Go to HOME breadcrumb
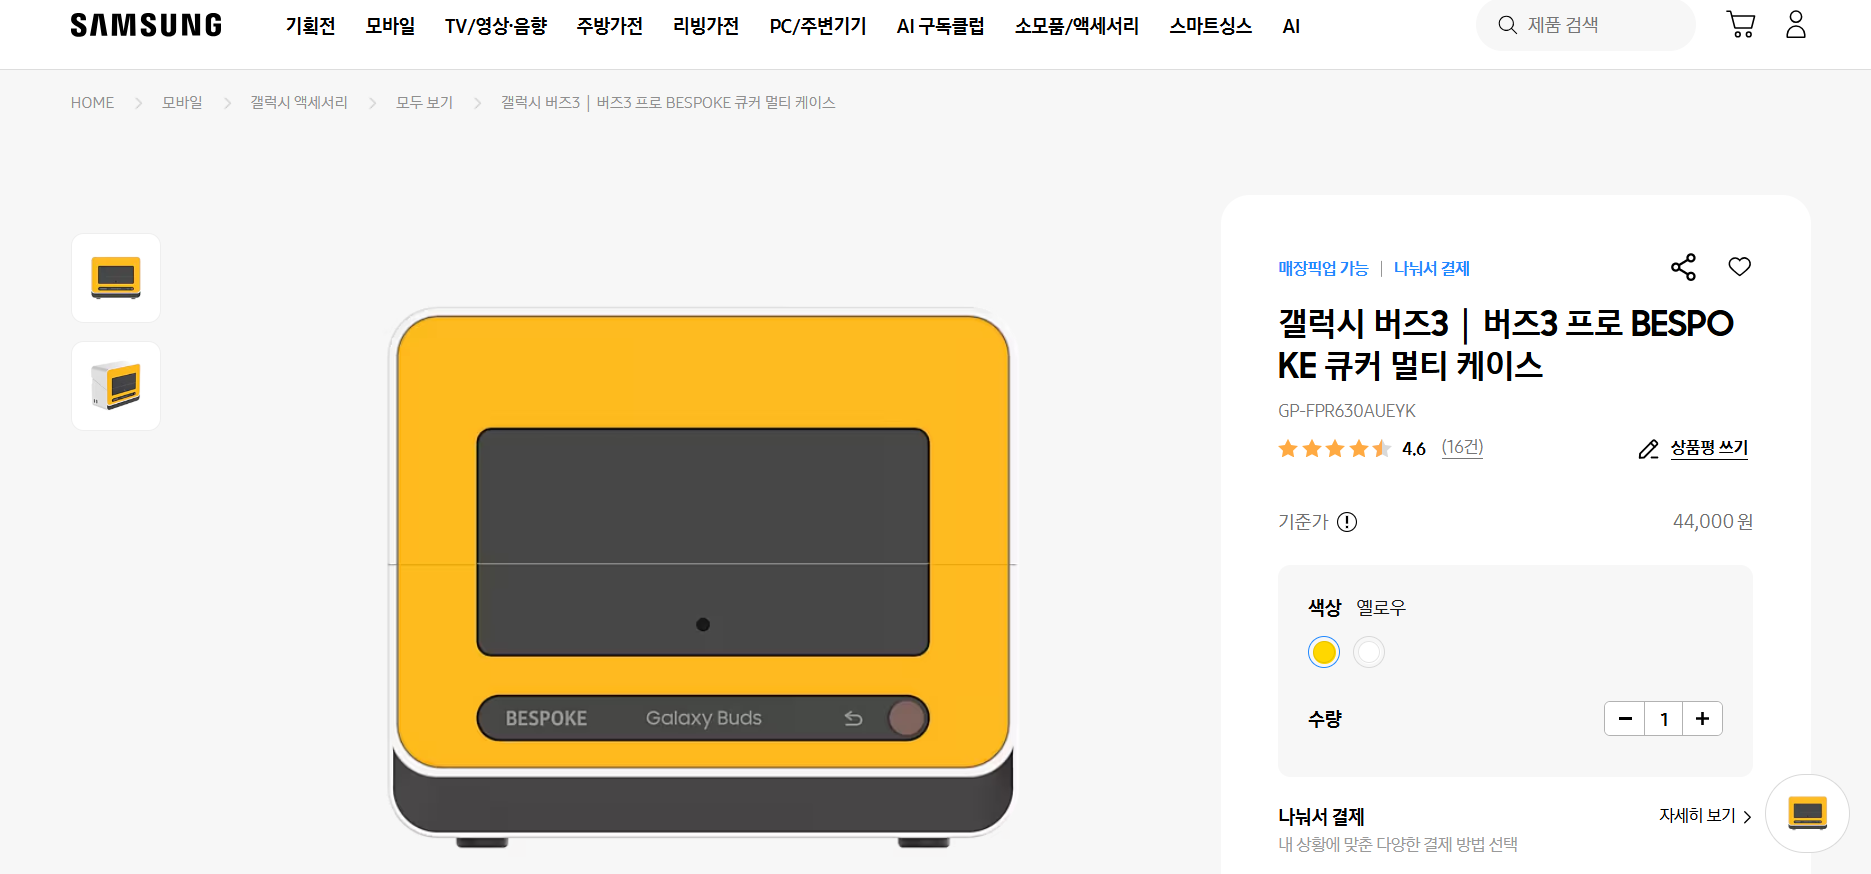 [x=92, y=103]
